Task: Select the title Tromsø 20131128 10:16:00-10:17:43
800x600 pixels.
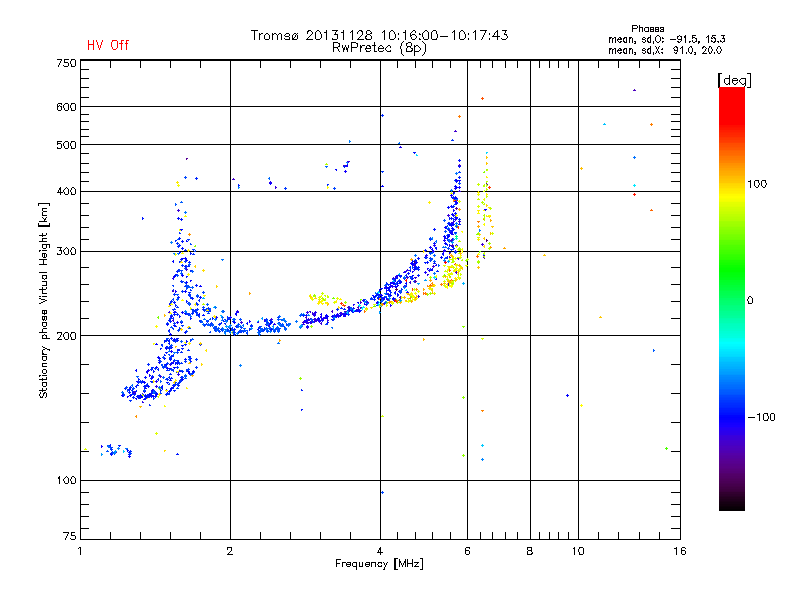Action: point(379,35)
